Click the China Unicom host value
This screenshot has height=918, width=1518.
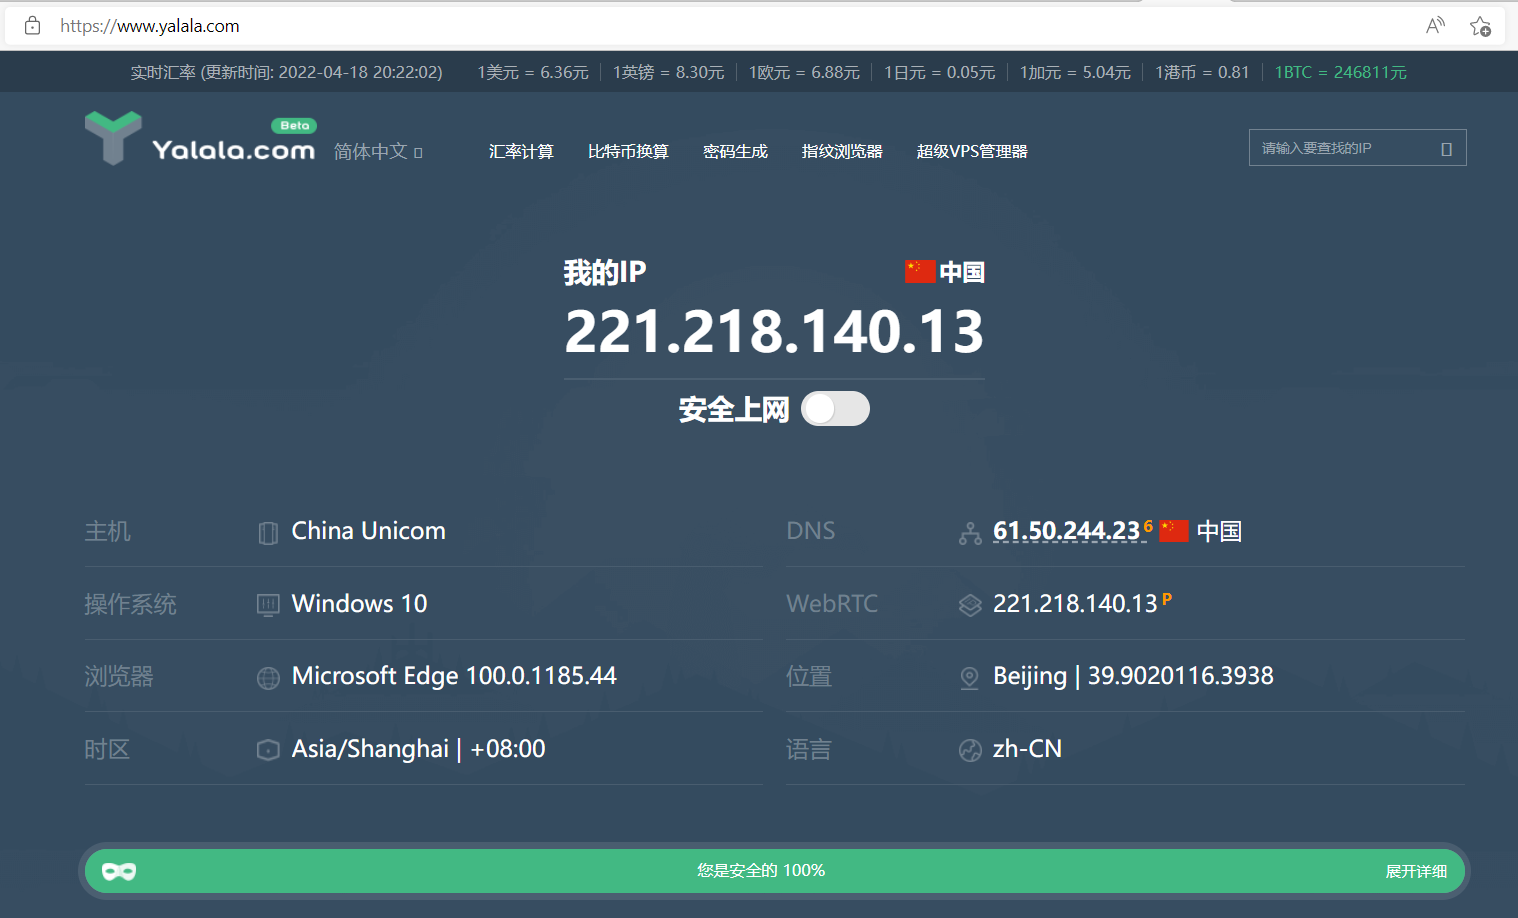(368, 531)
